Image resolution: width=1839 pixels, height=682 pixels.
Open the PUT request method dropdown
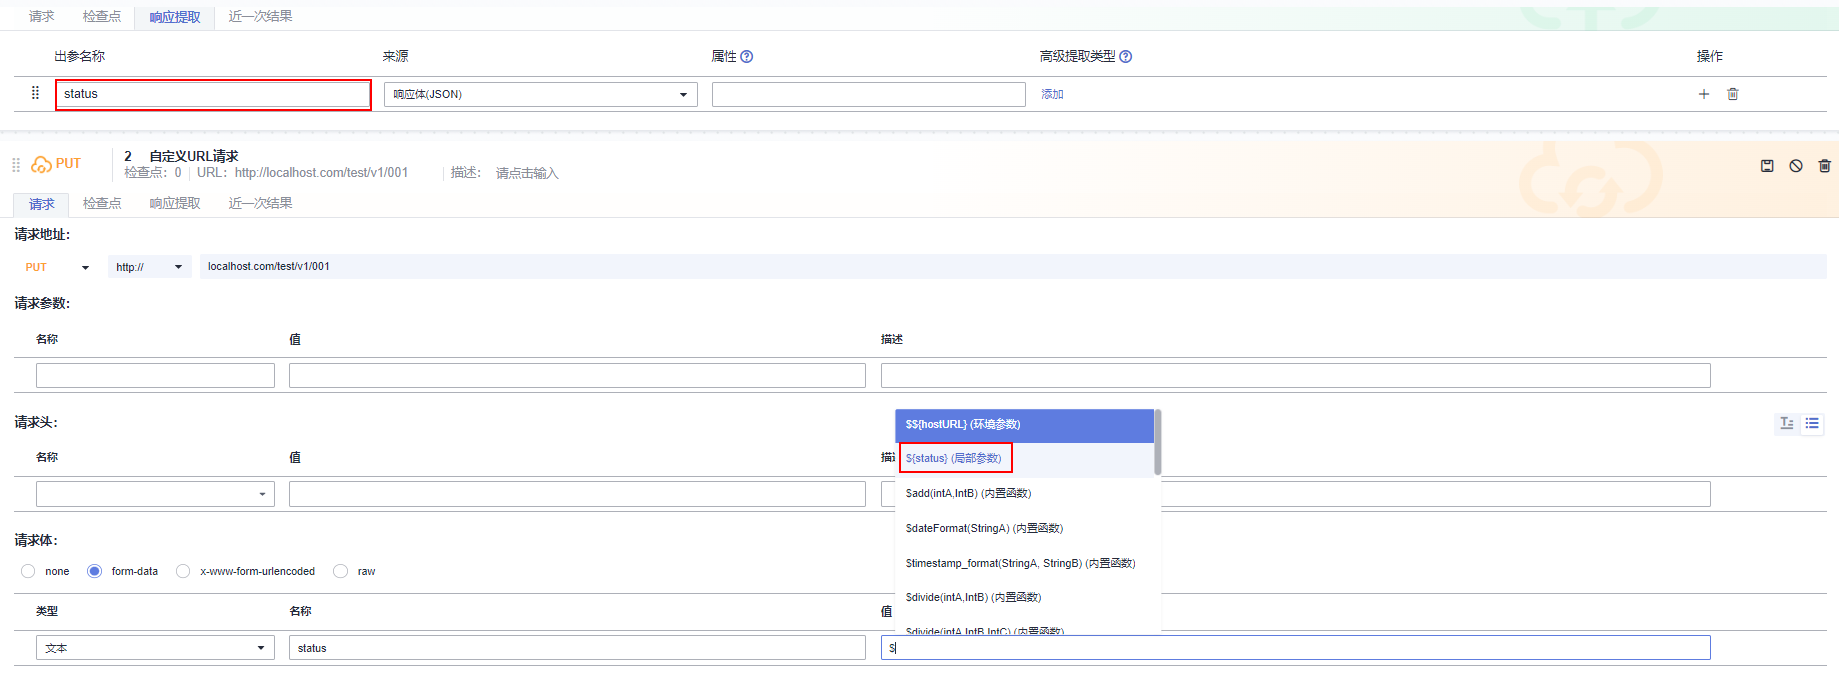(x=57, y=267)
